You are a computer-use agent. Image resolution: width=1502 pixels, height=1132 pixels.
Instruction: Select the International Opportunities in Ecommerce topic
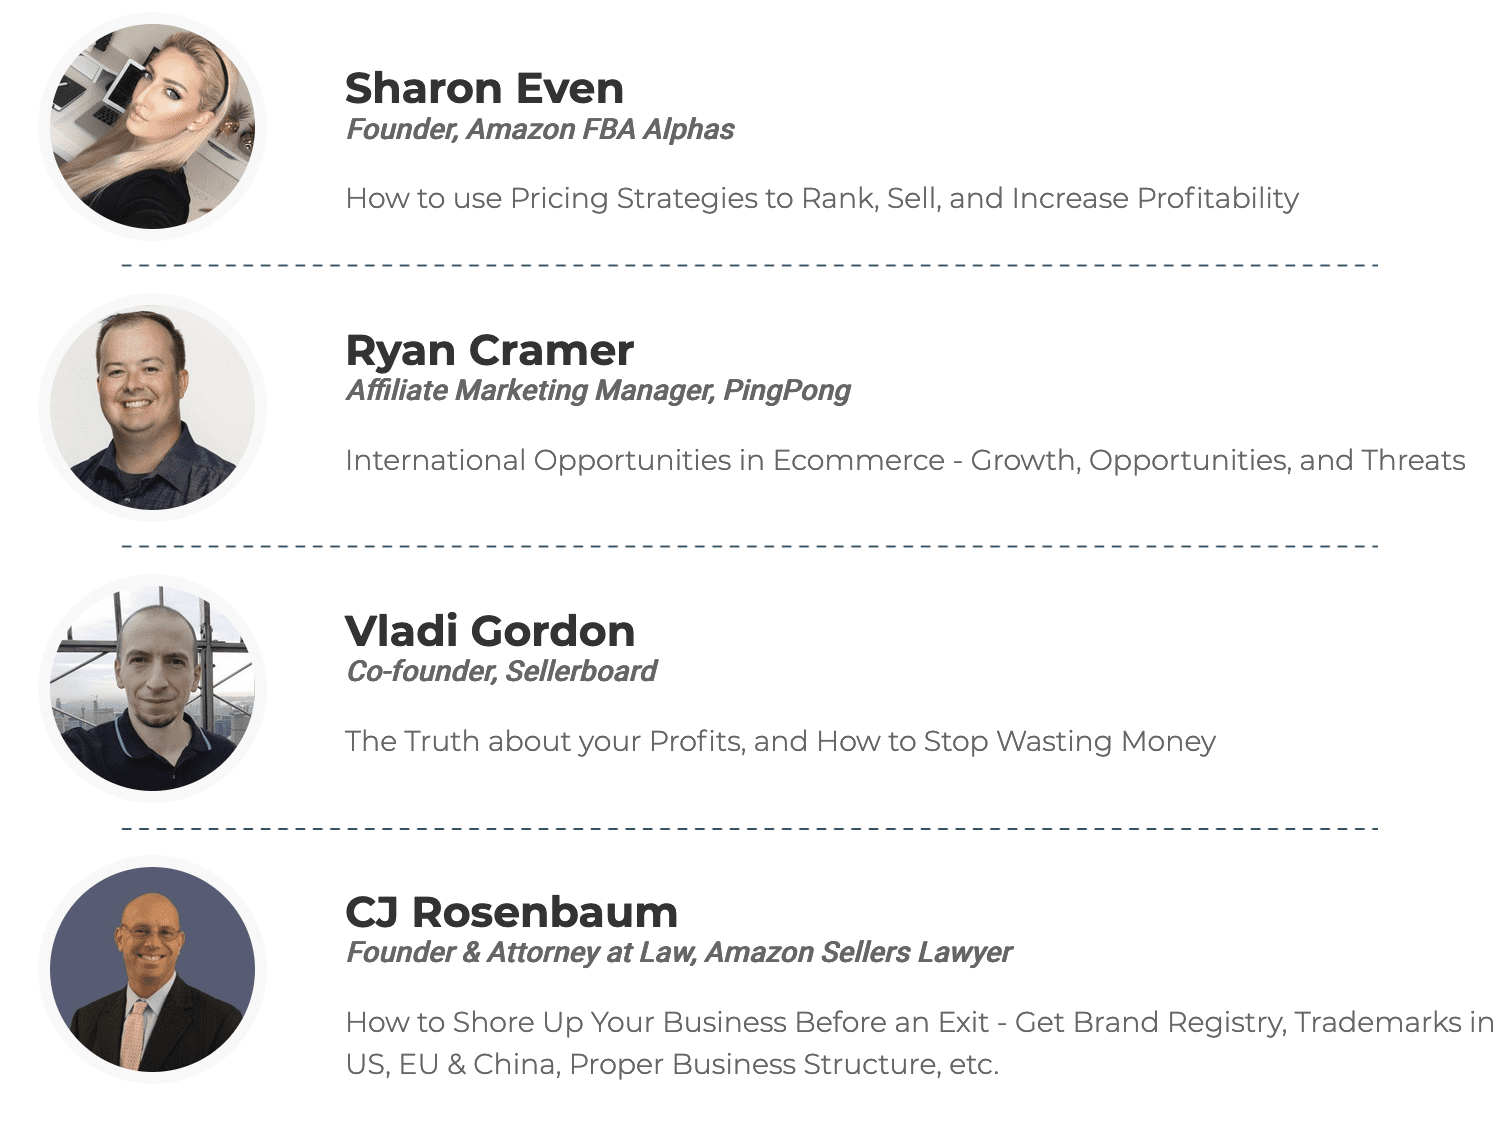point(905,461)
